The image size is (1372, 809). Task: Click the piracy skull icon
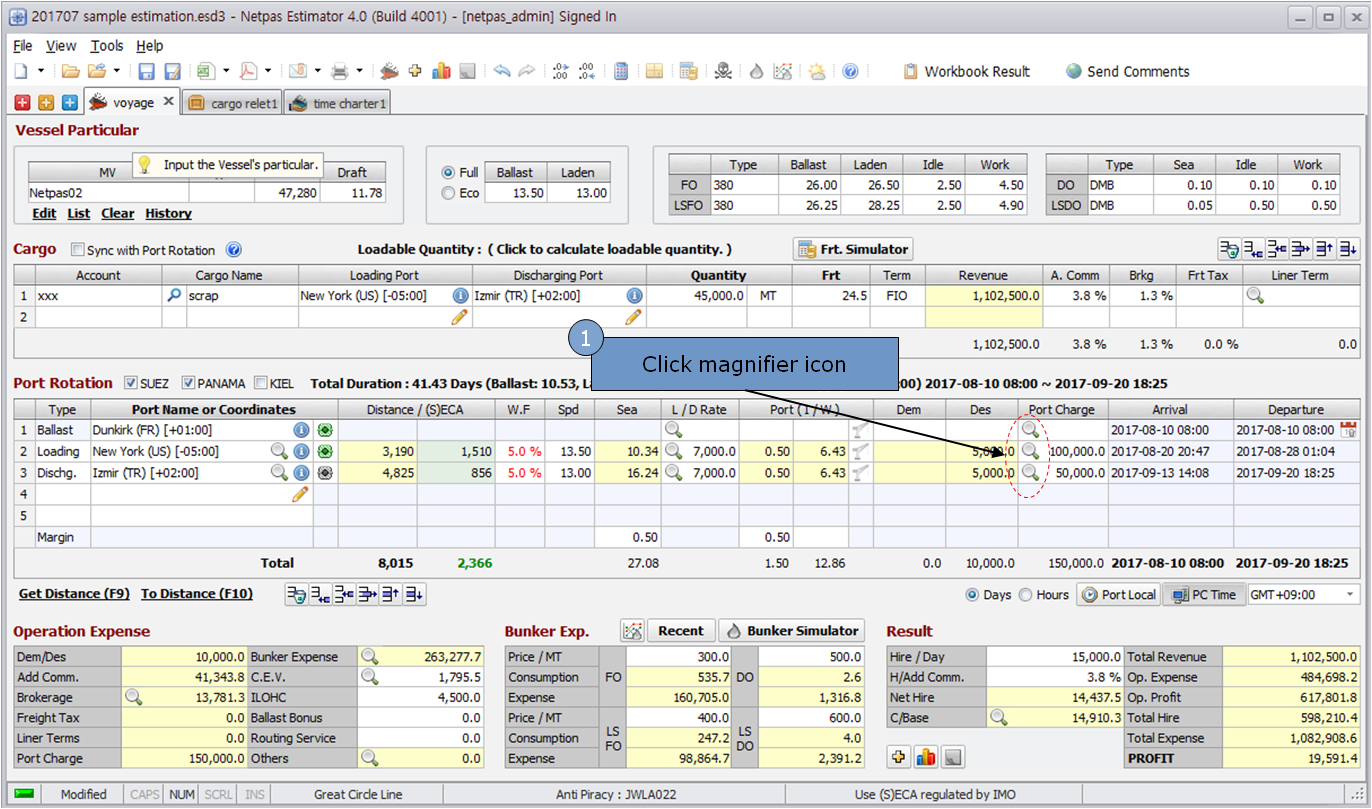(723, 71)
